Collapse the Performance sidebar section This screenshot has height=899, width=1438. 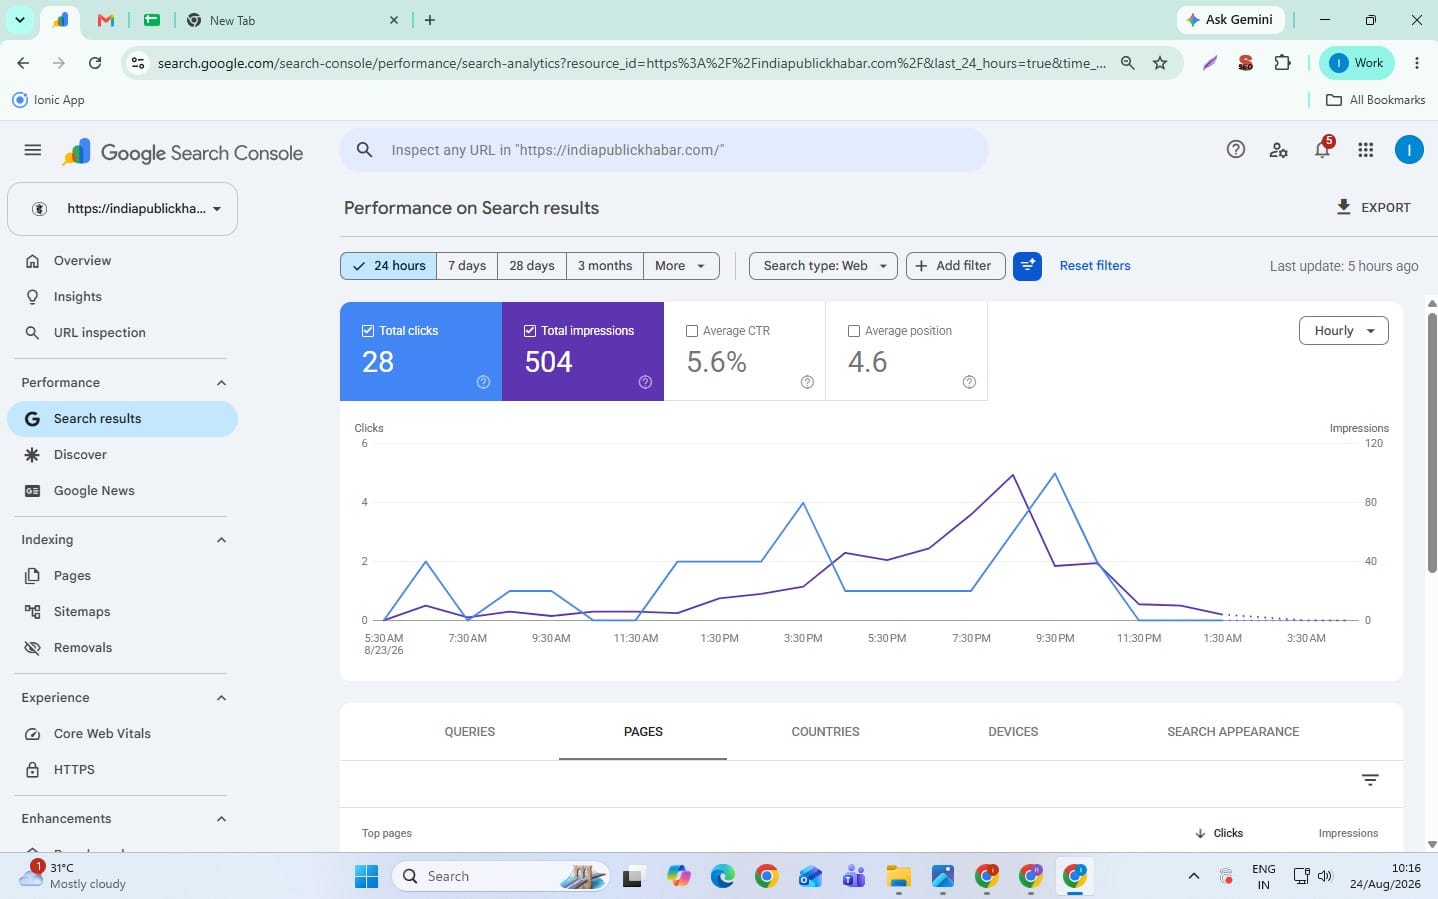coord(221,383)
